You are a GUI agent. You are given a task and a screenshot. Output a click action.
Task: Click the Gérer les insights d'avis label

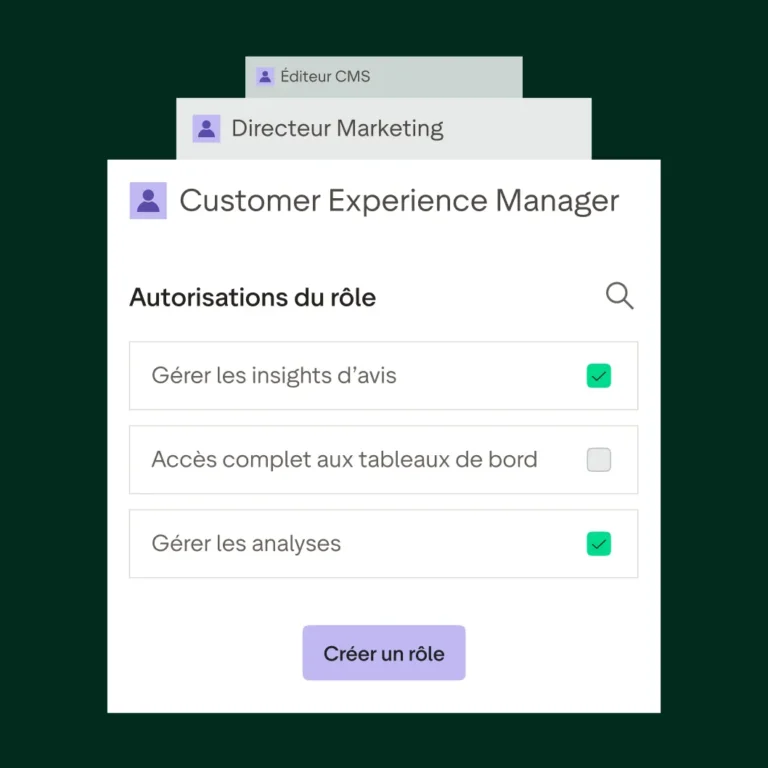(x=274, y=376)
